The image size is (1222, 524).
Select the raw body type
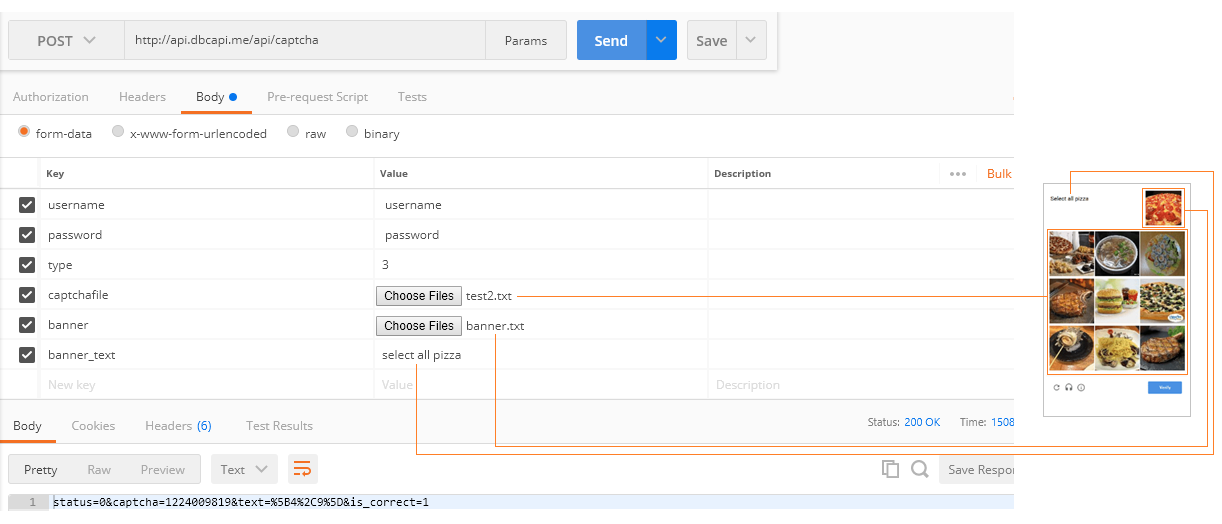(x=293, y=132)
